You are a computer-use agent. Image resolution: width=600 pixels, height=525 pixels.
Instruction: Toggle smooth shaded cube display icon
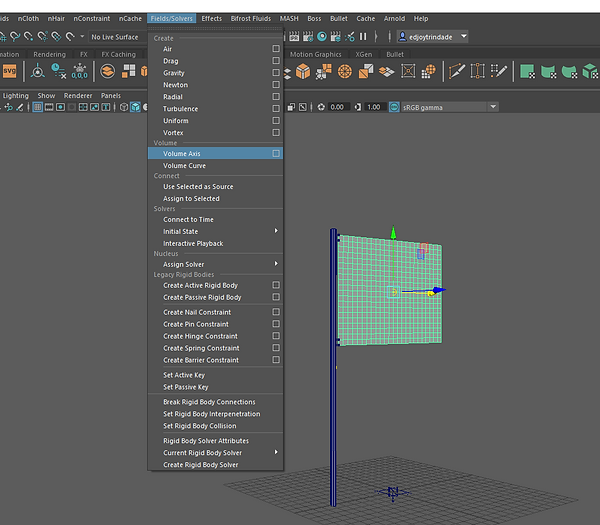point(135,107)
